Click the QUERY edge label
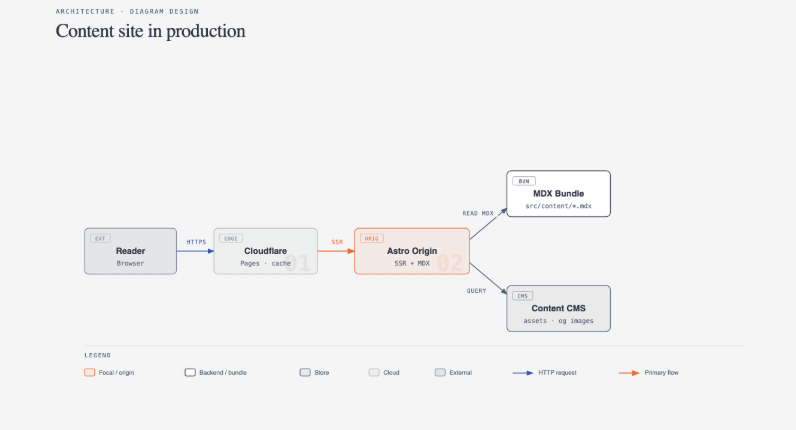This screenshot has width=796, height=430. click(x=476, y=291)
